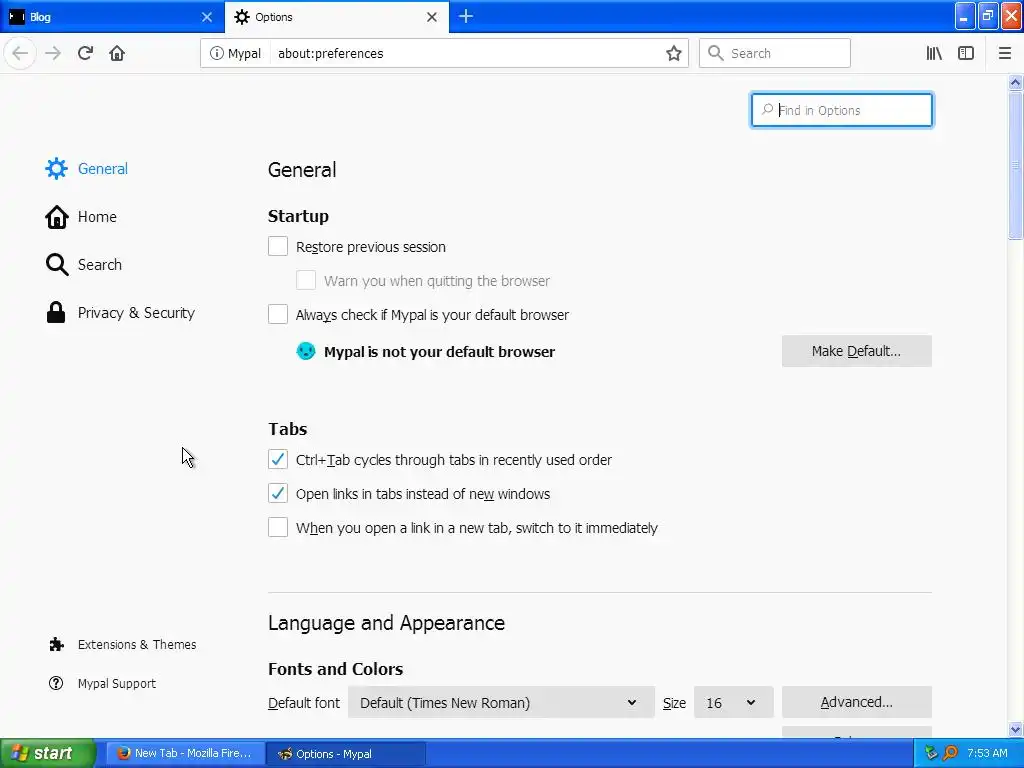Open Extensions & Themes link

click(x=136, y=645)
